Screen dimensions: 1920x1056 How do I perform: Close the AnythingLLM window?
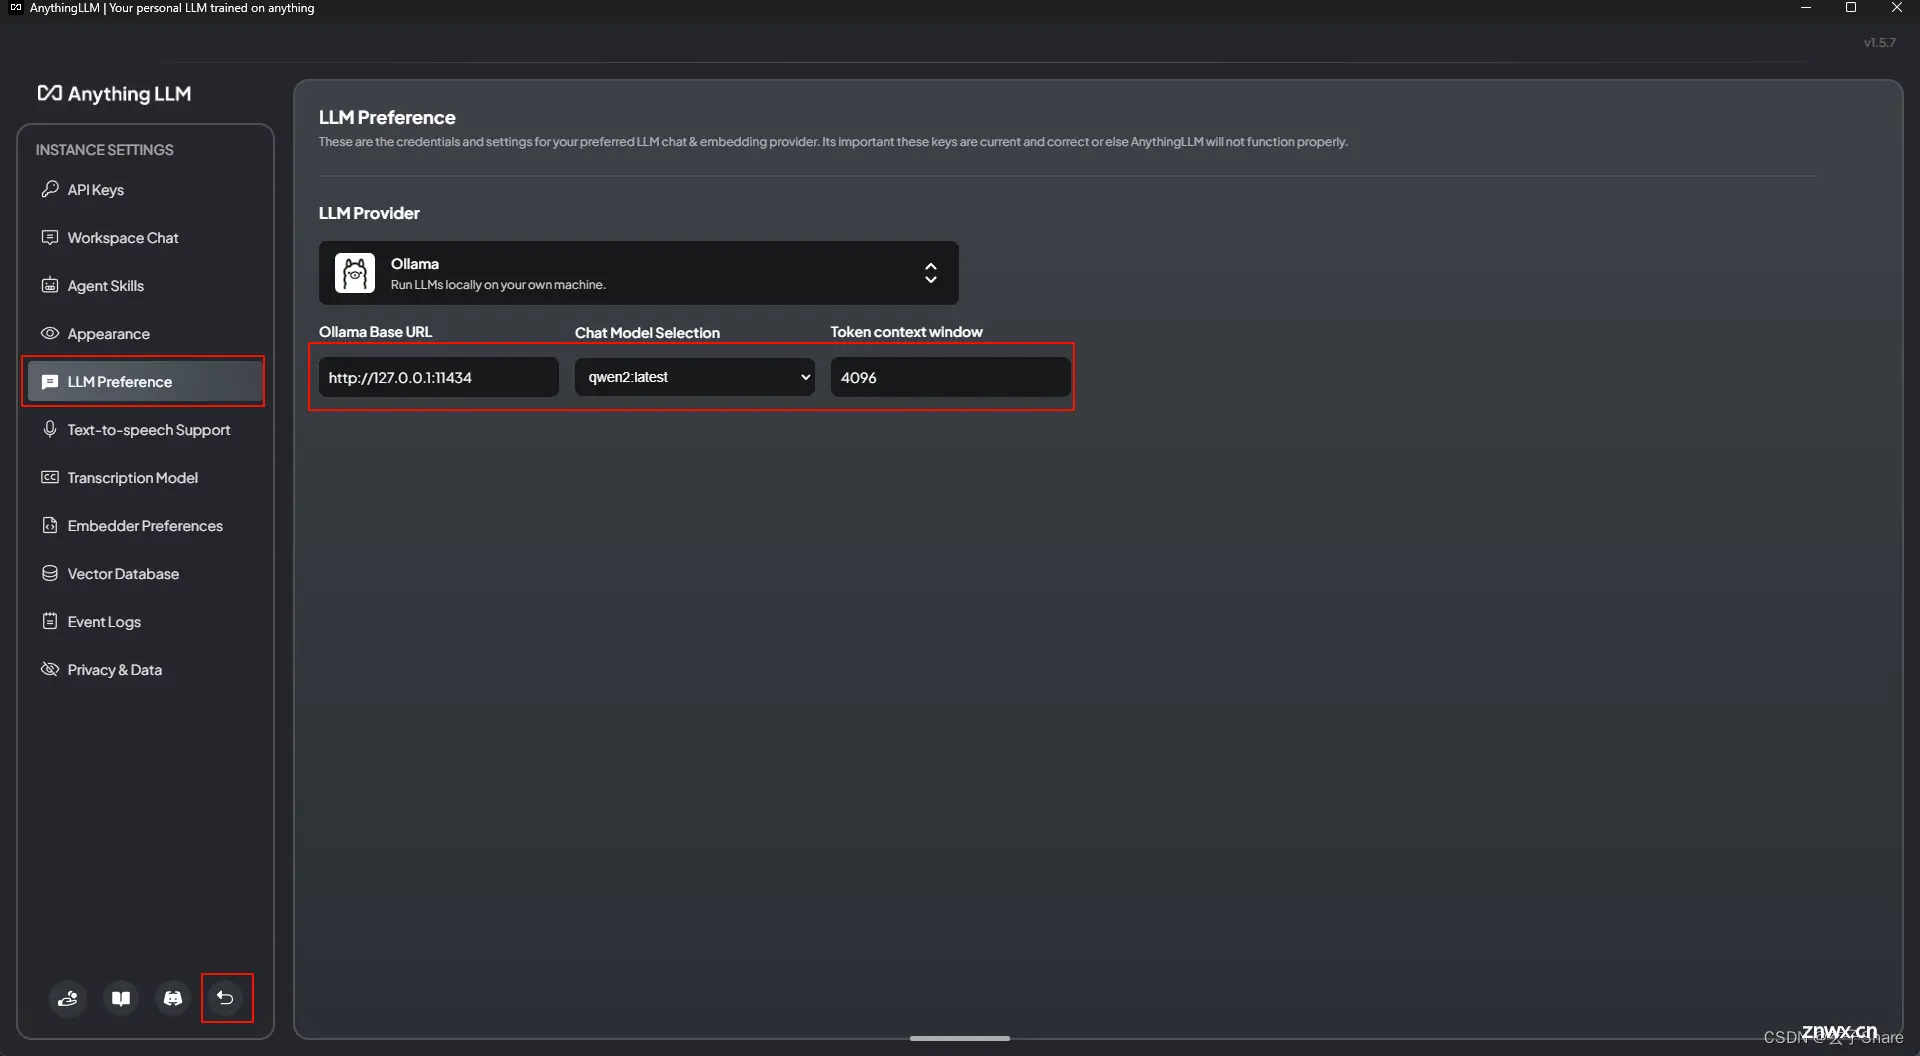click(x=1897, y=8)
